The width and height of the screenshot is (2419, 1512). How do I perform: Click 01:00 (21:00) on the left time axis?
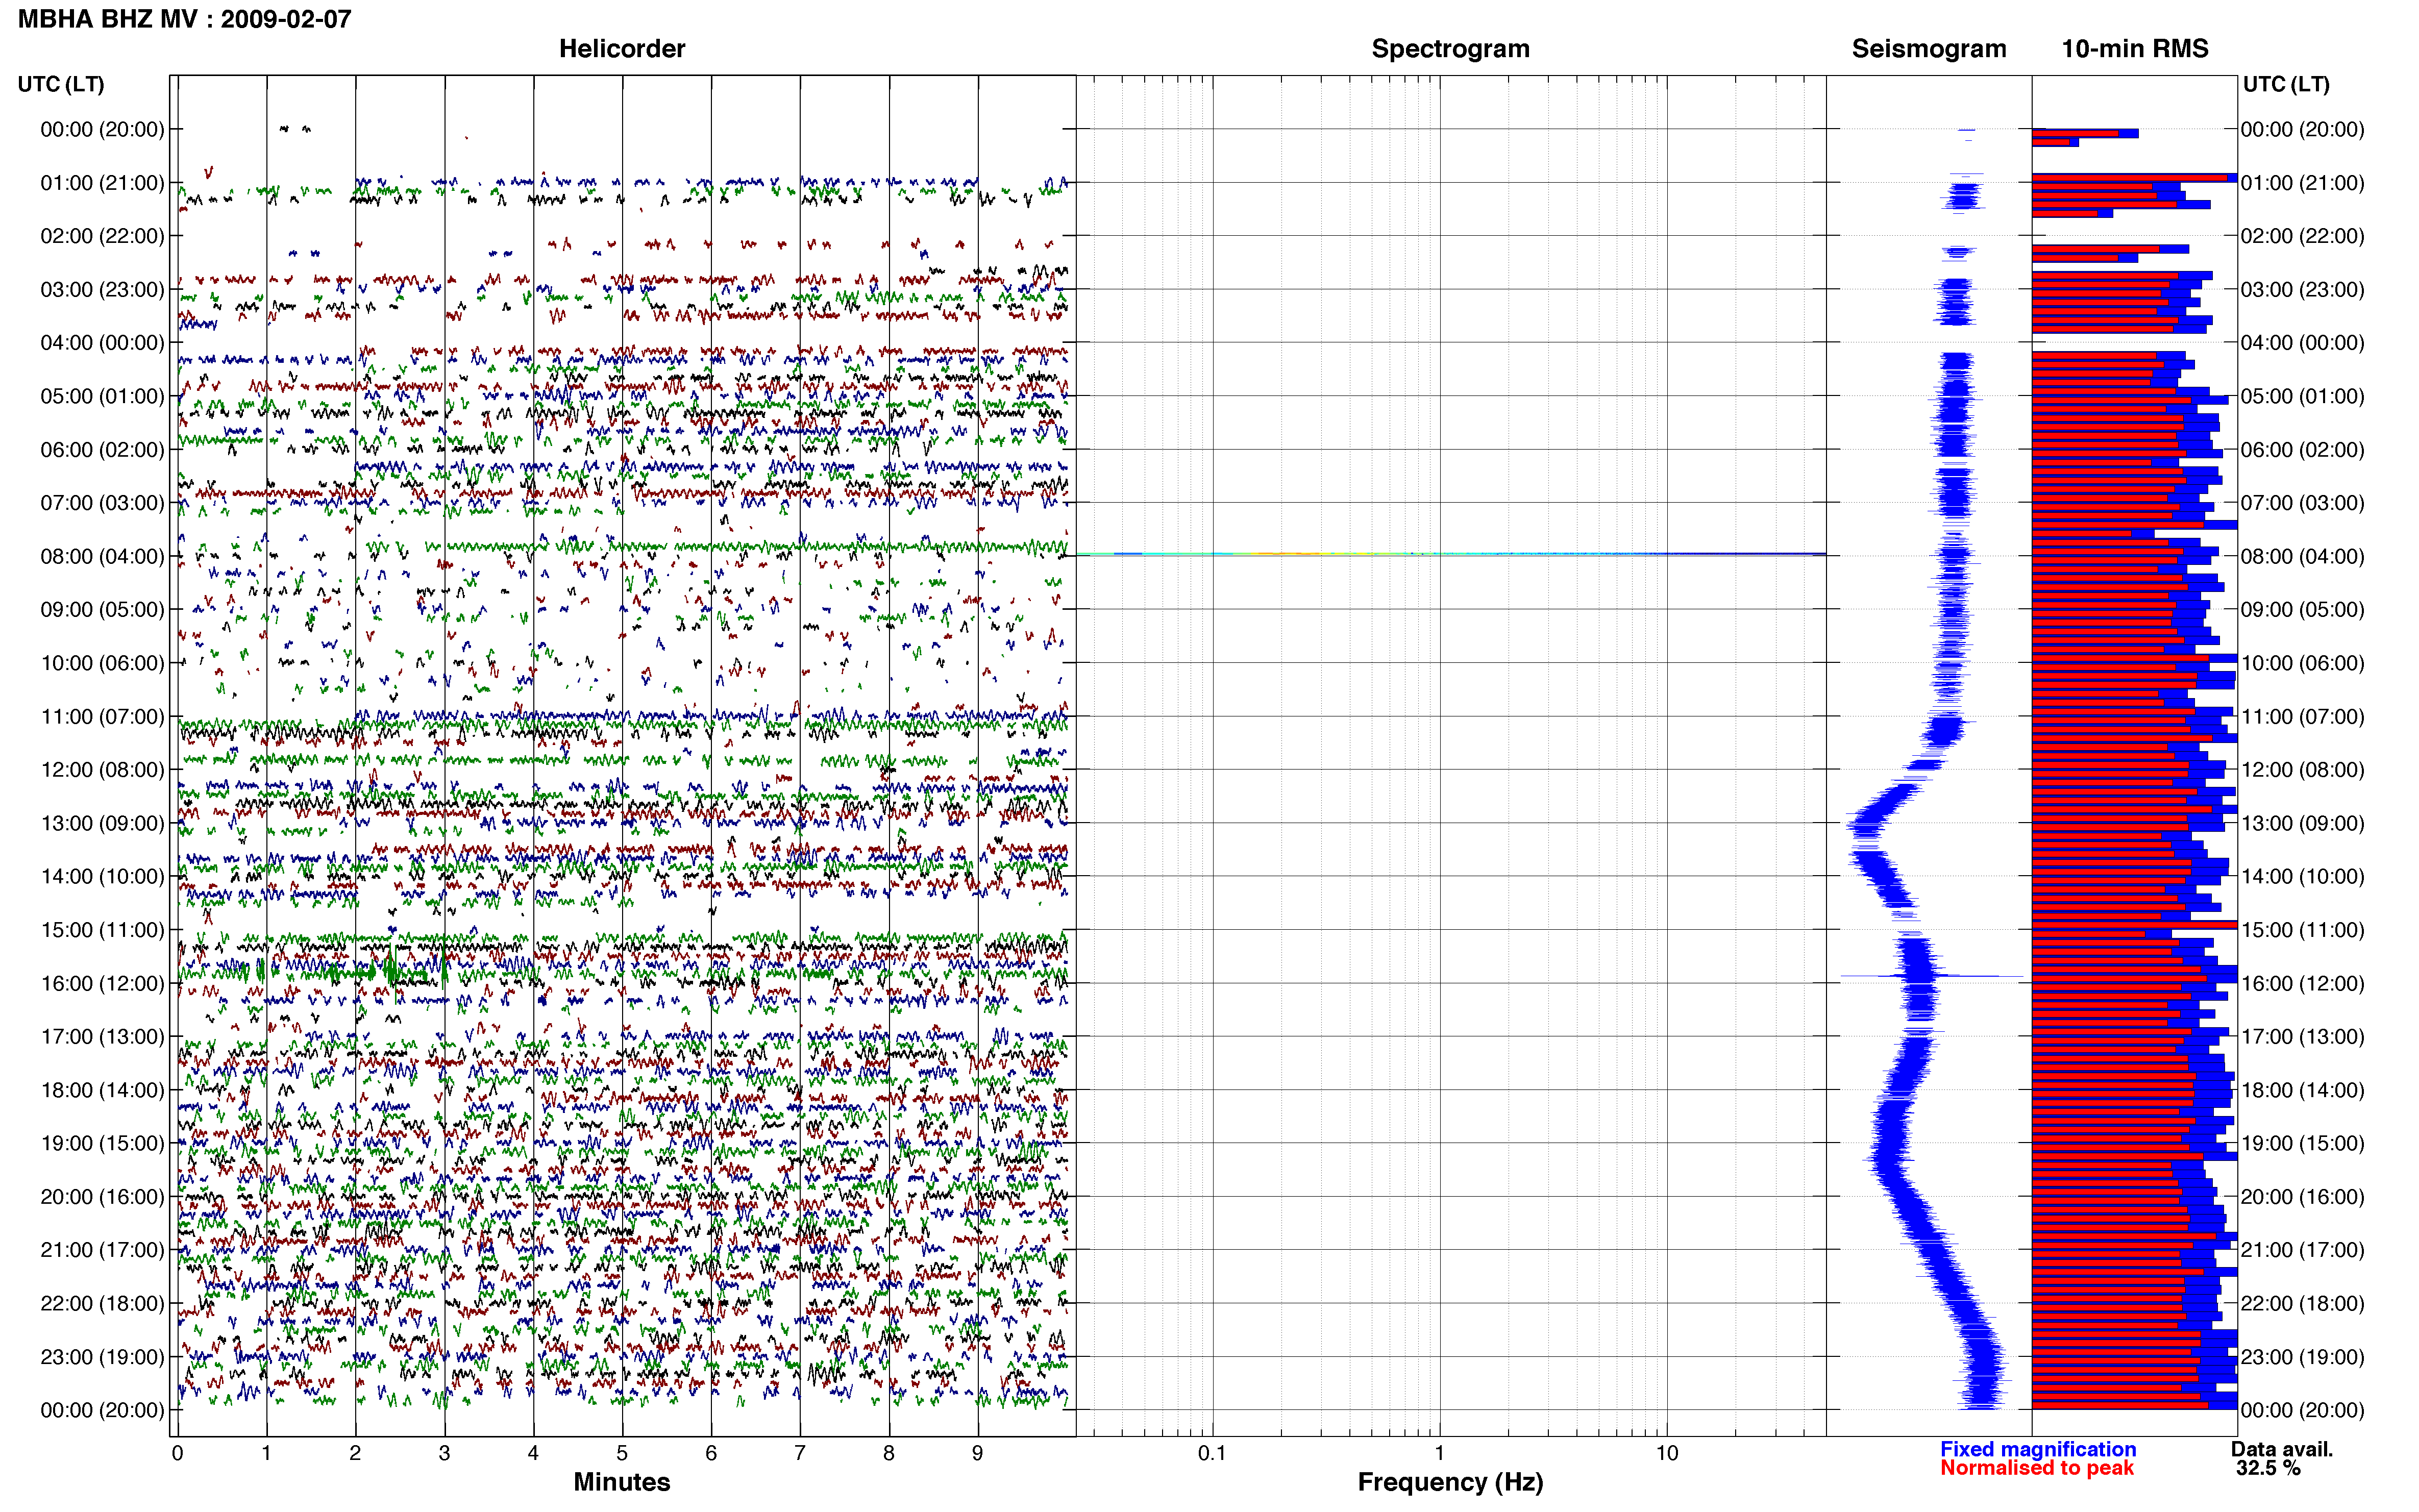[102, 183]
